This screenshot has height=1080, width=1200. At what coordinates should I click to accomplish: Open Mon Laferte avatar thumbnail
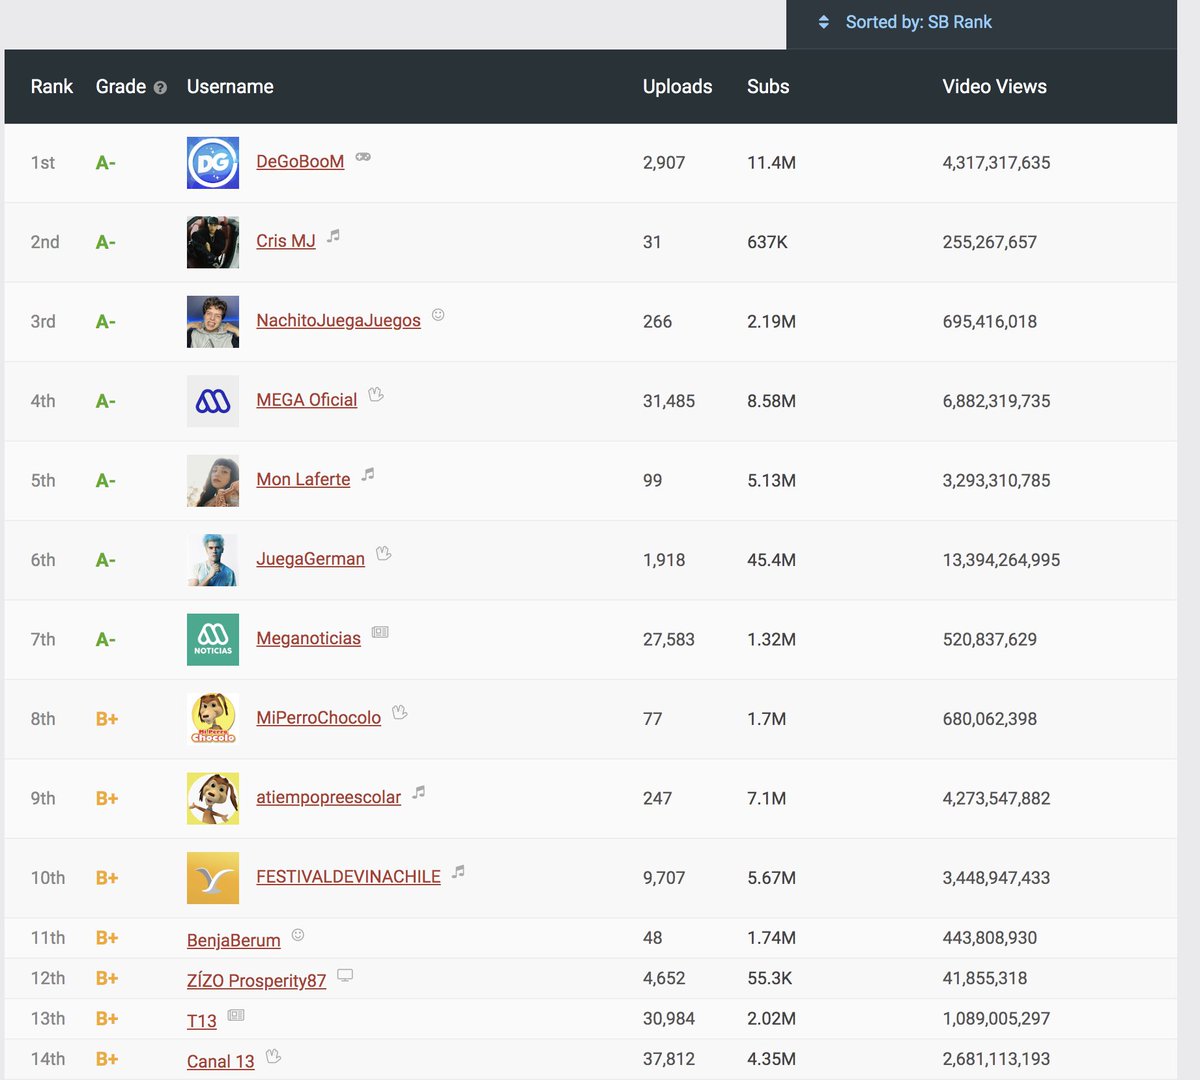click(x=213, y=481)
